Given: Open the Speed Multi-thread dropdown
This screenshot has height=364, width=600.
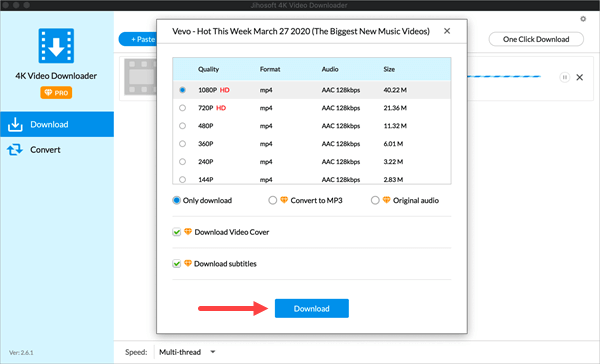Looking at the screenshot, I should [x=187, y=352].
